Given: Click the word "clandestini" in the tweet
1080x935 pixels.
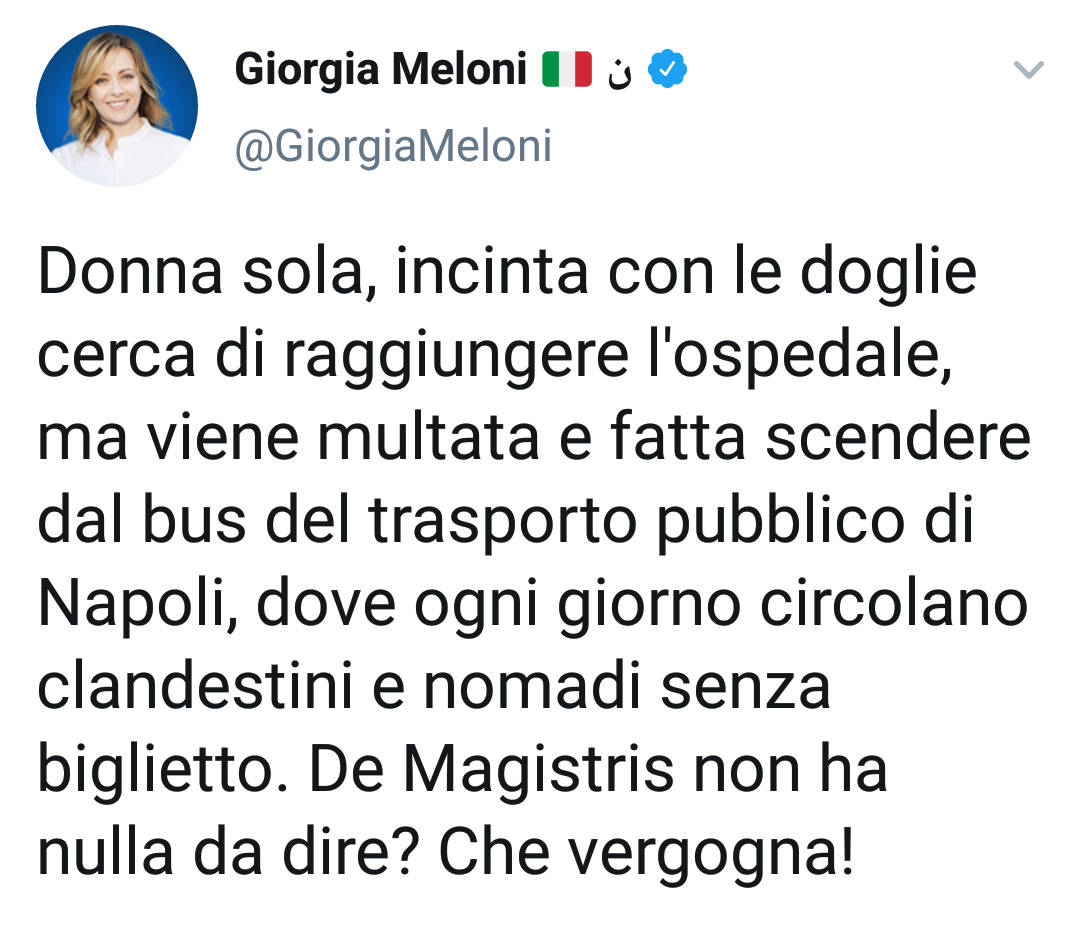Looking at the screenshot, I should pos(195,687).
